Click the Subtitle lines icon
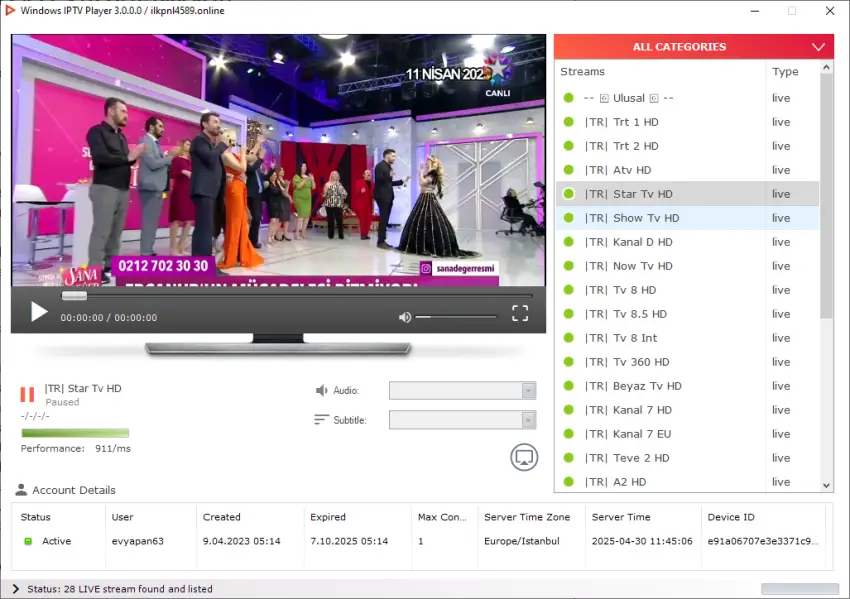The height and width of the screenshot is (599, 850). coord(321,420)
